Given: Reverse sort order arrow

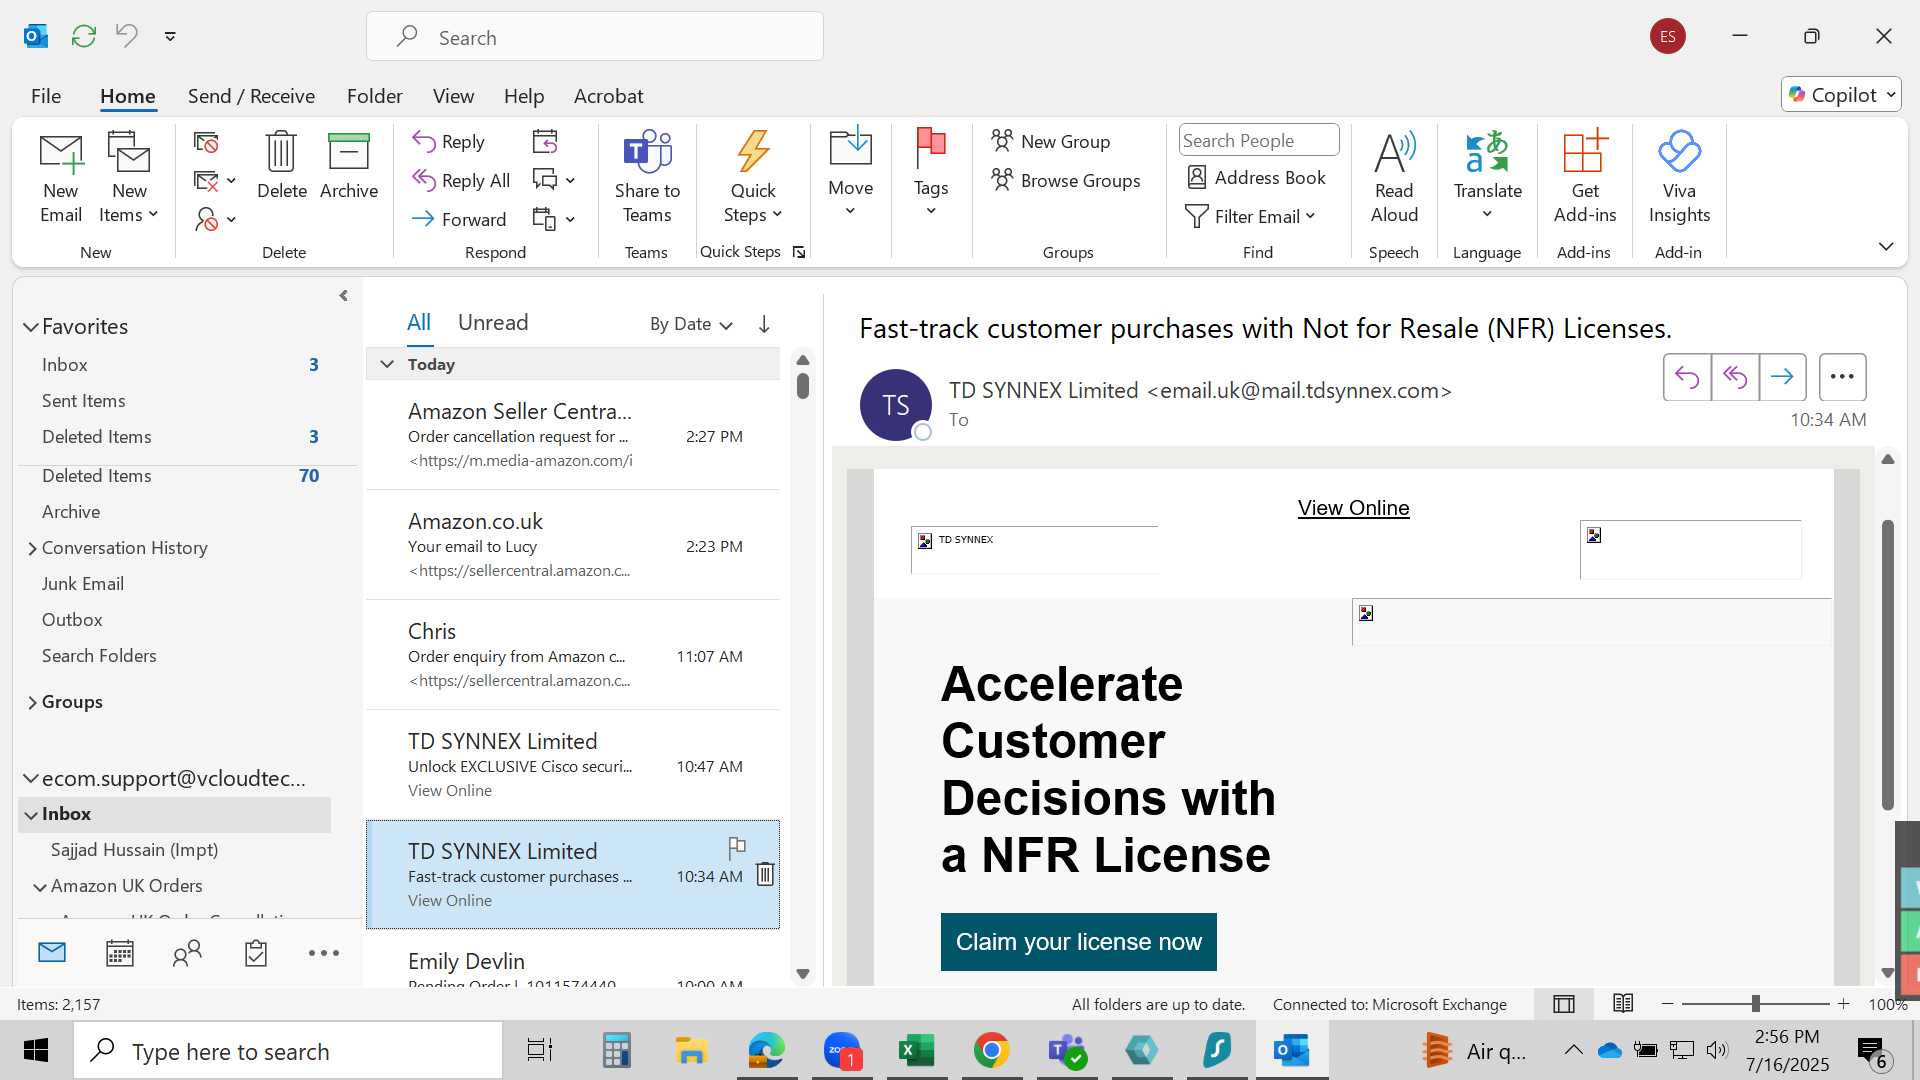Looking at the screenshot, I should tap(764, 324).
